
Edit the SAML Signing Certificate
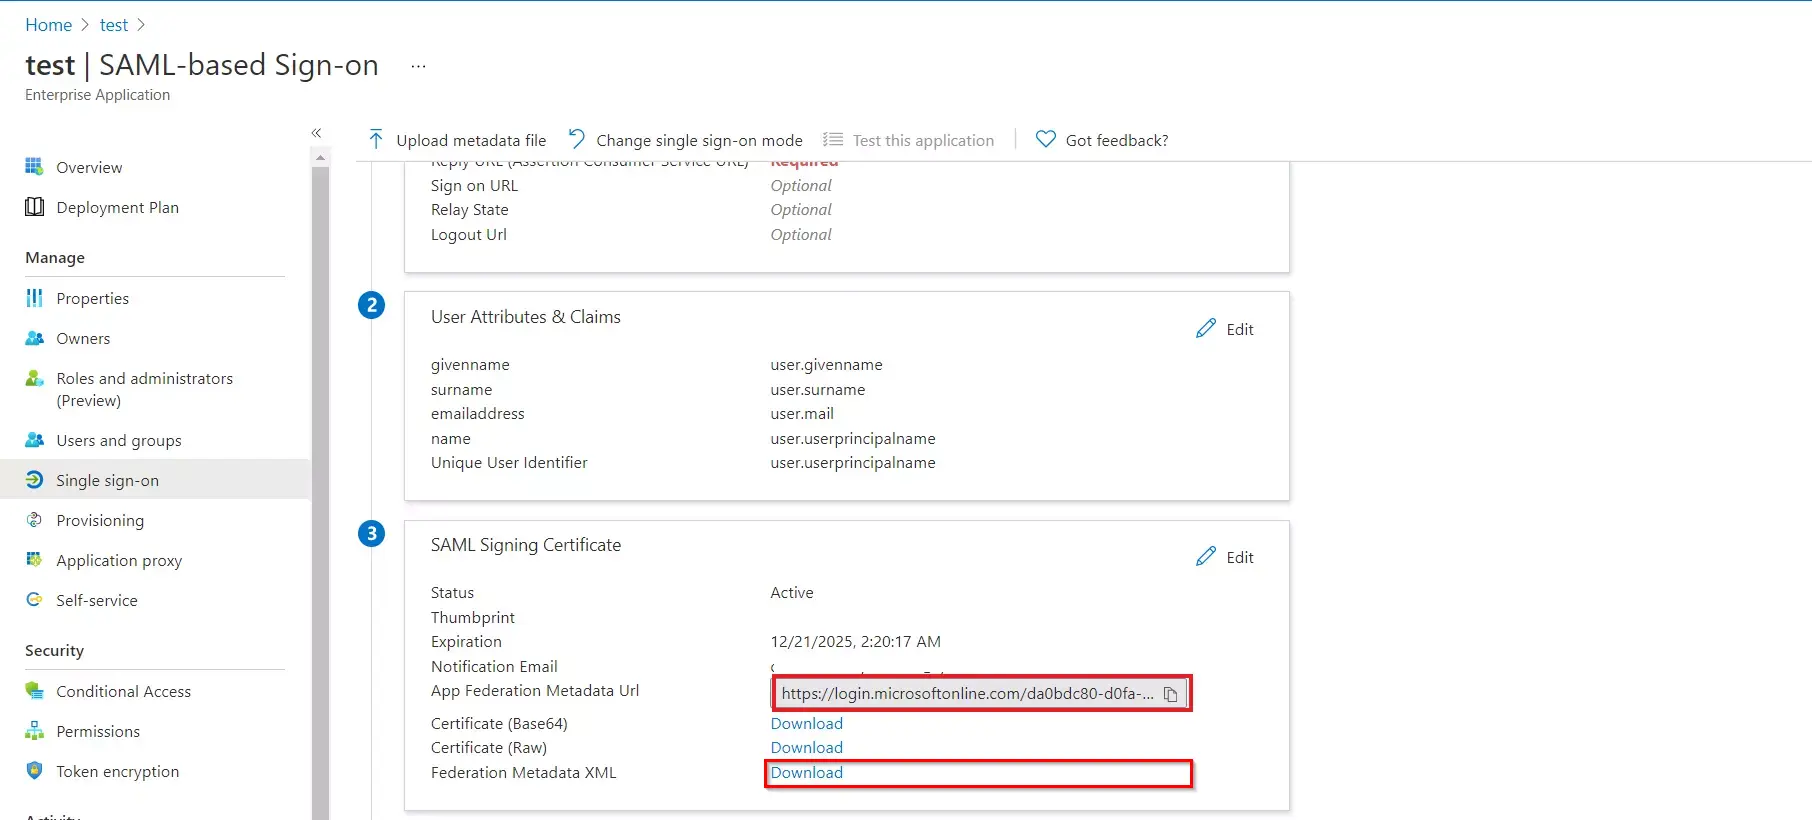point(1225,557)
